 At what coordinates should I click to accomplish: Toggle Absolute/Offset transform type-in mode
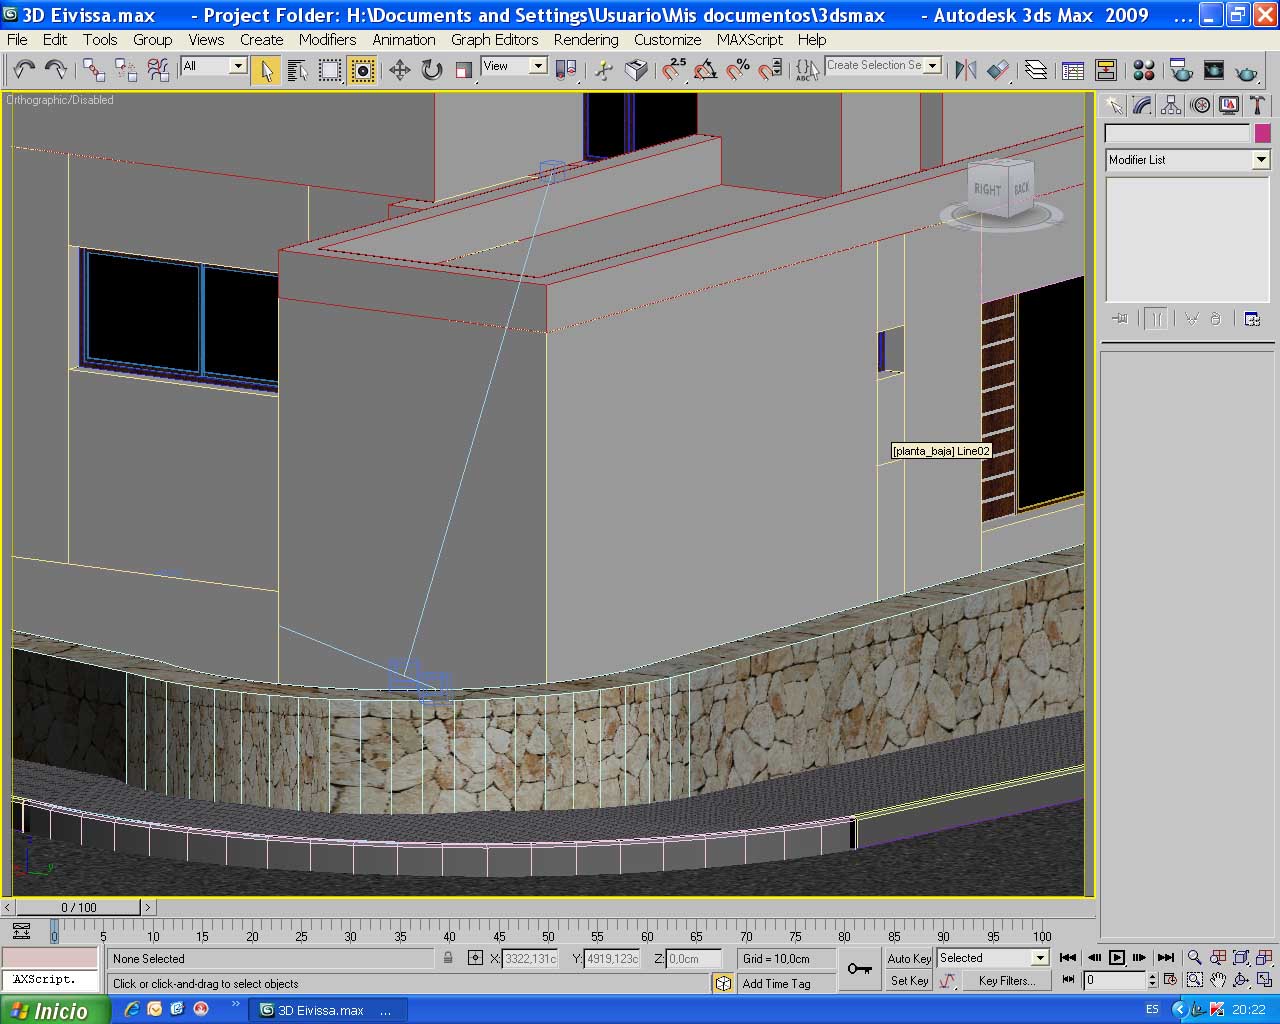click(475, 958)
